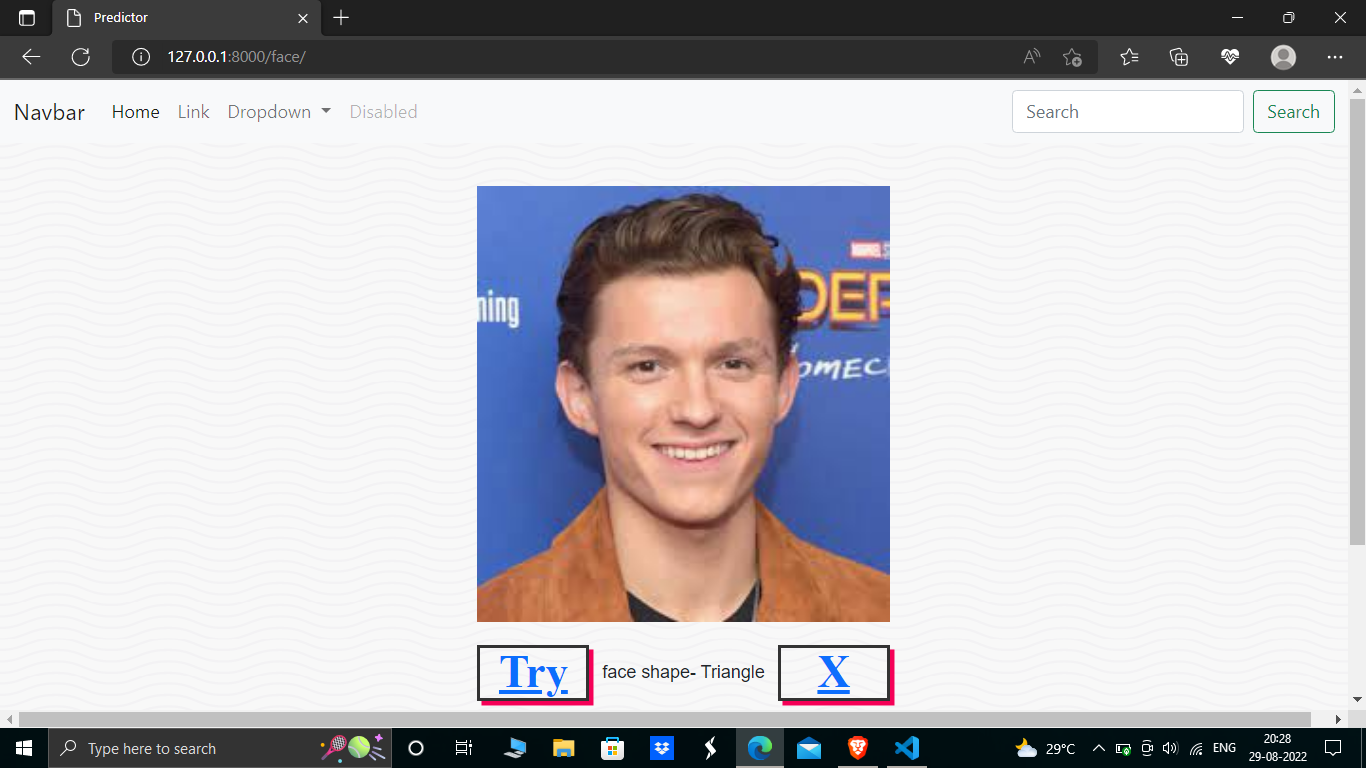Click the X button beside face shape

[834, 672]
